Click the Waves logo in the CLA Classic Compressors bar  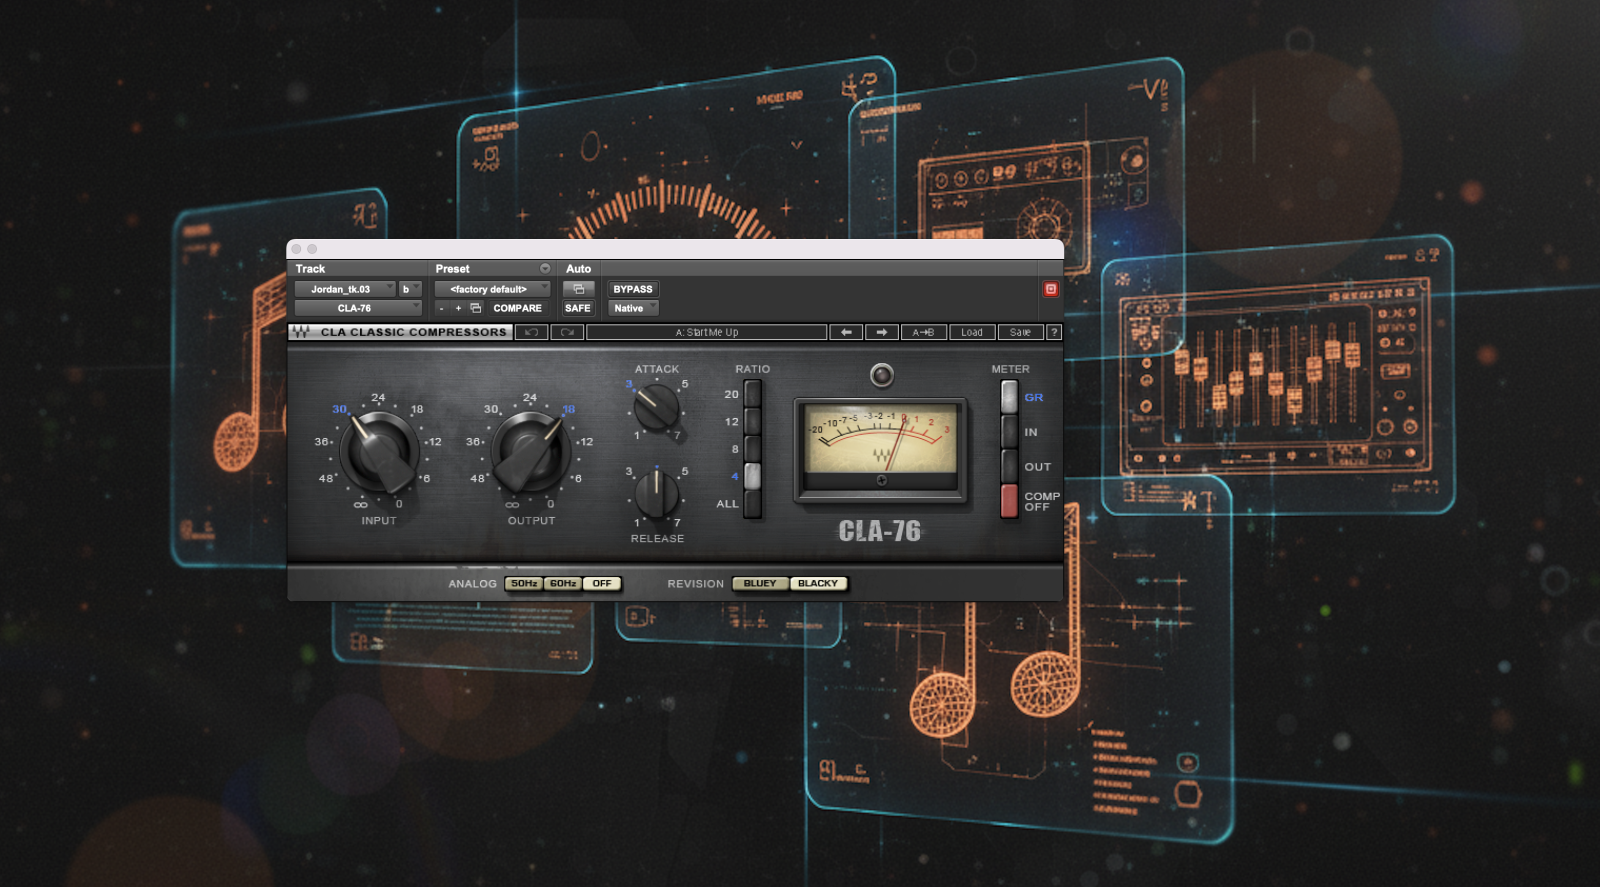point(301,332)
